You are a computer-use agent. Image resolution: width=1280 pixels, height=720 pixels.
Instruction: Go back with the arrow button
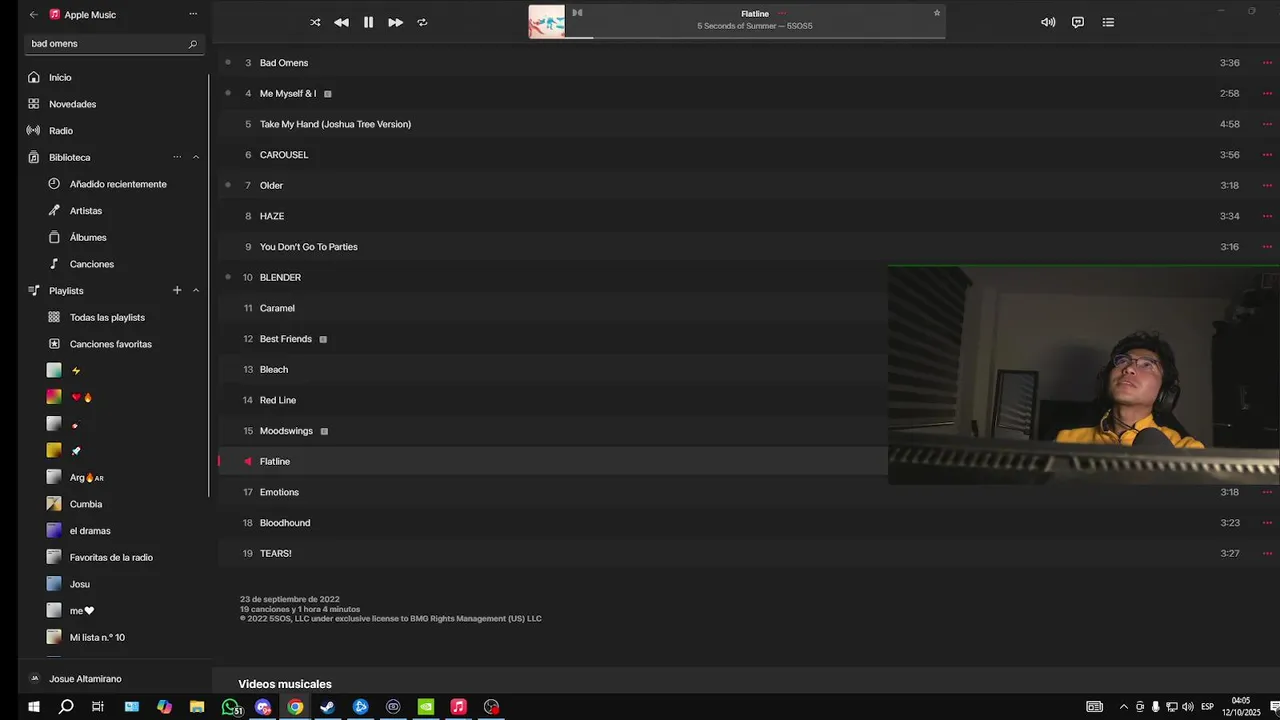point(34,15)
